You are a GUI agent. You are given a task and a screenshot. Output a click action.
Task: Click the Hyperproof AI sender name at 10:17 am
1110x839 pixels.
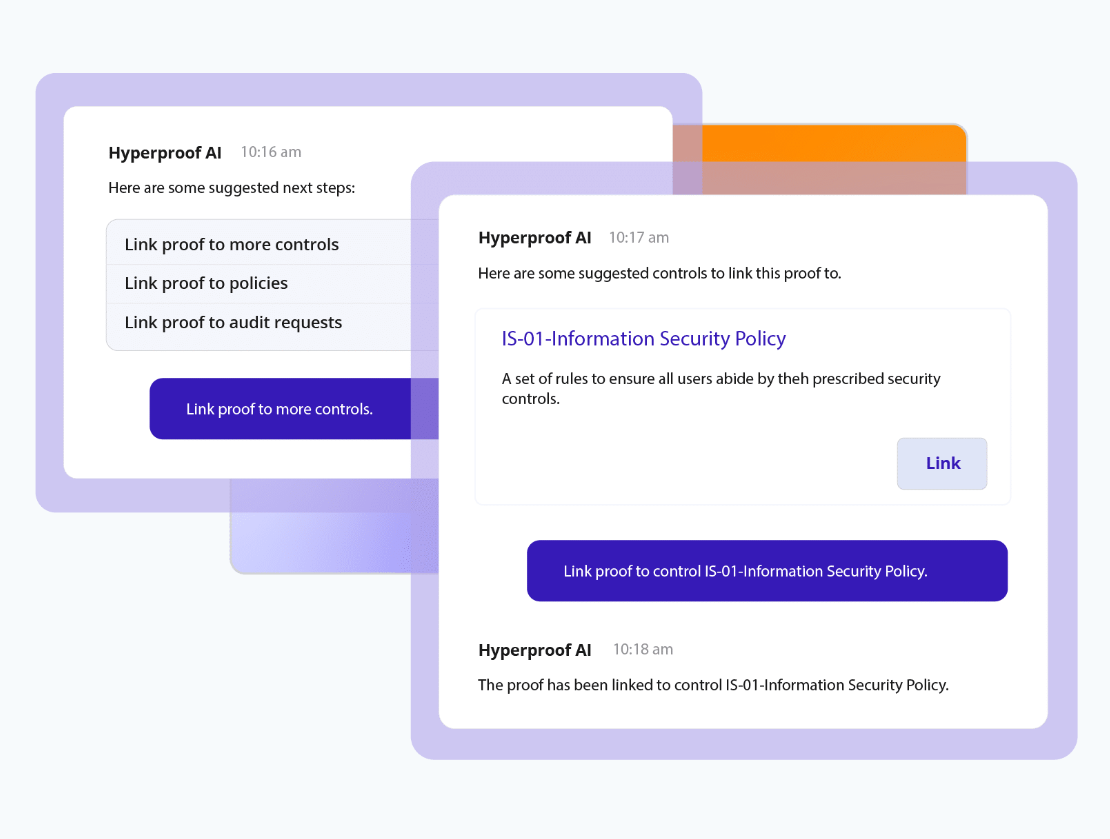[x=535, y=237]
